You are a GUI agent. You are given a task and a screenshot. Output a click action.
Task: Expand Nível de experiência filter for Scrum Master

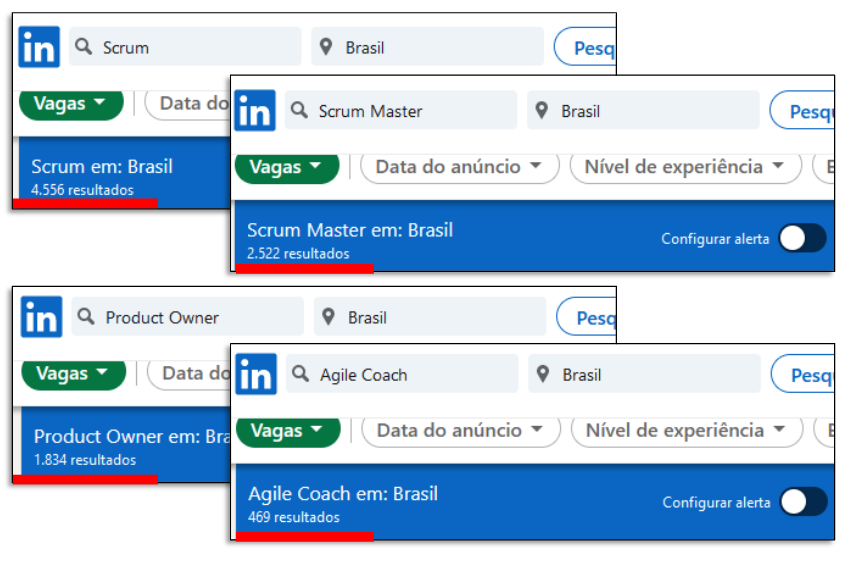click(x=686, y=166)
